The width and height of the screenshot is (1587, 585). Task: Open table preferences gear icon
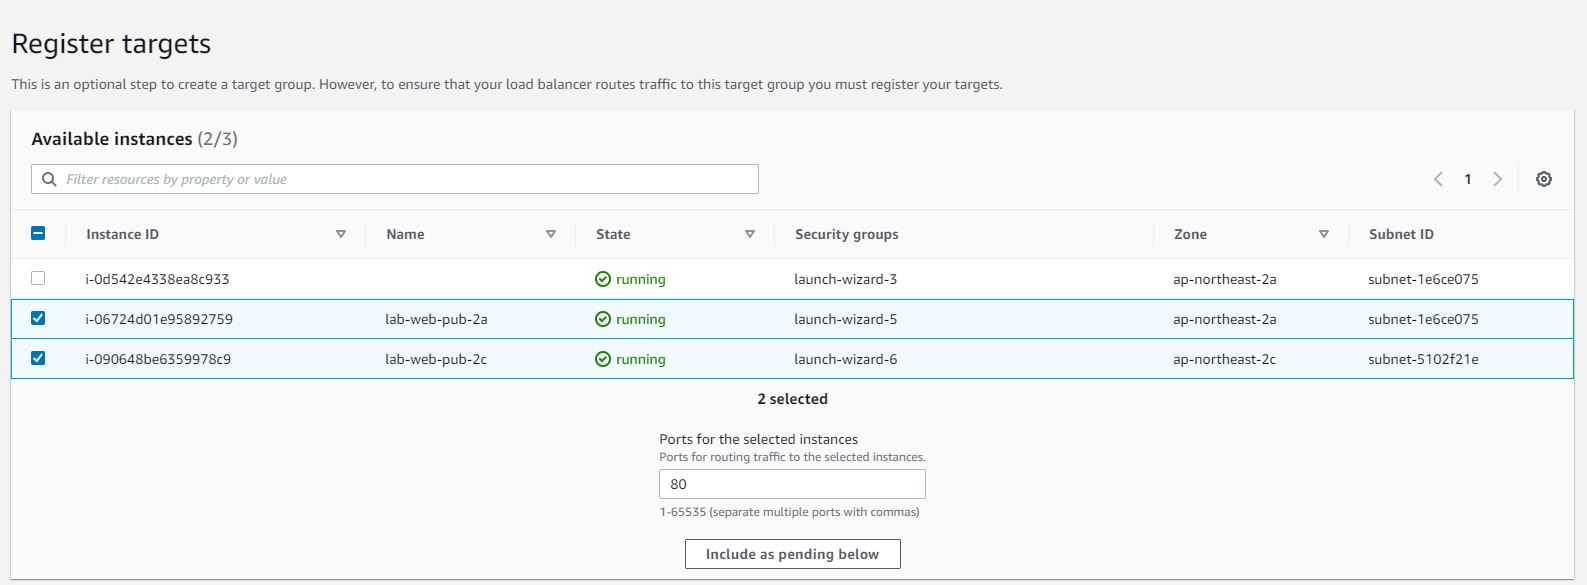pyautogui.click(x=1544, y=179)
